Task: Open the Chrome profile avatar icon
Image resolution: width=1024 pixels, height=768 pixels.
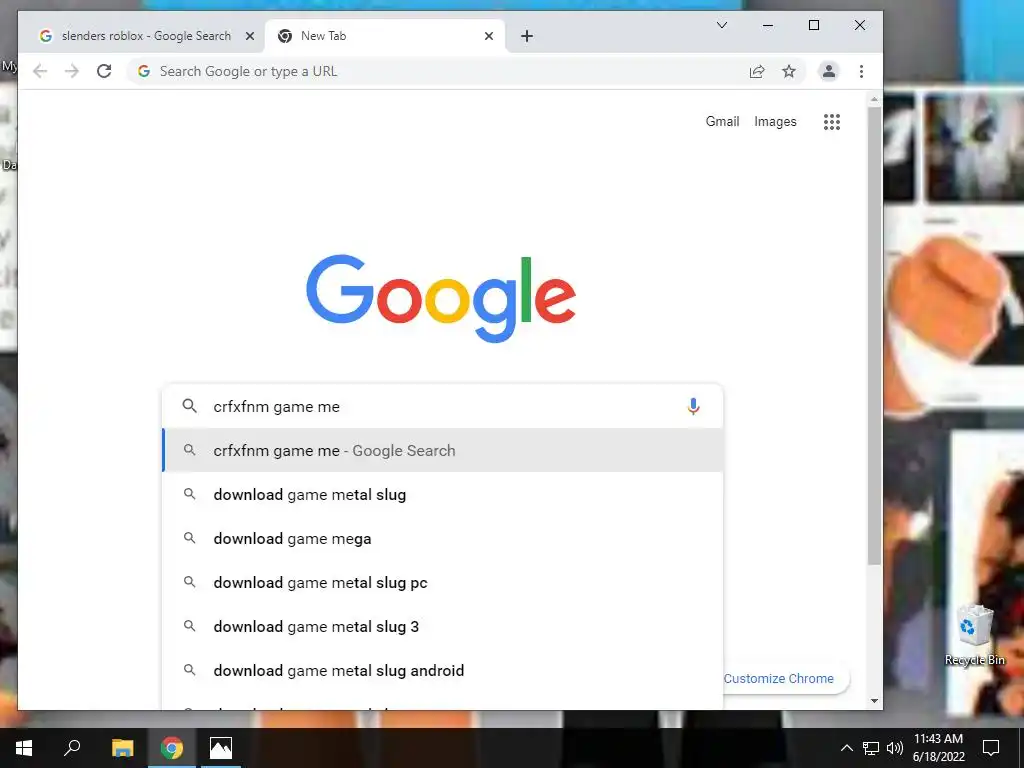Action: (x=829, y=71)
